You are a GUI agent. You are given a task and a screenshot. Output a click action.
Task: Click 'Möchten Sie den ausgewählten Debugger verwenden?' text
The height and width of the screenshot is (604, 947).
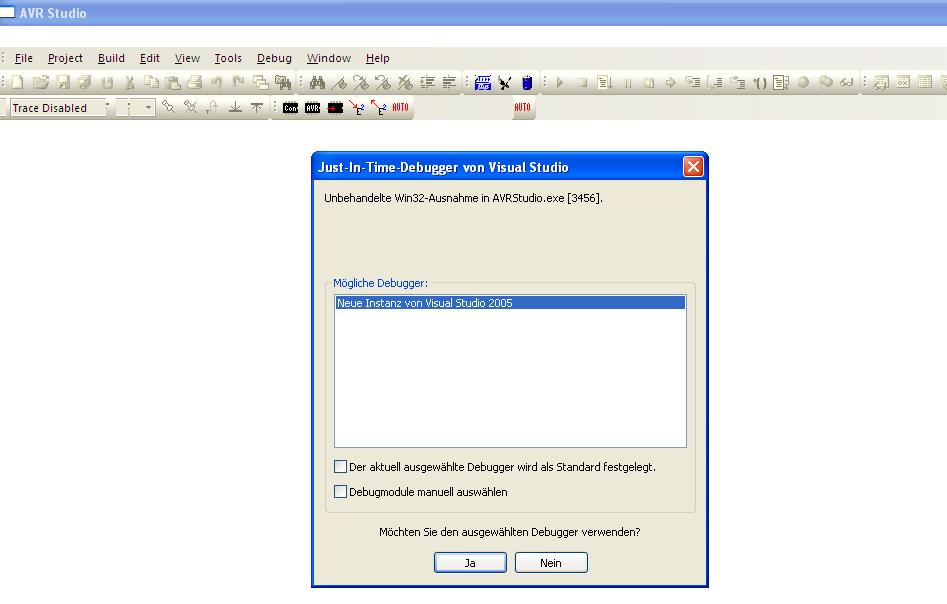(510, 532)
